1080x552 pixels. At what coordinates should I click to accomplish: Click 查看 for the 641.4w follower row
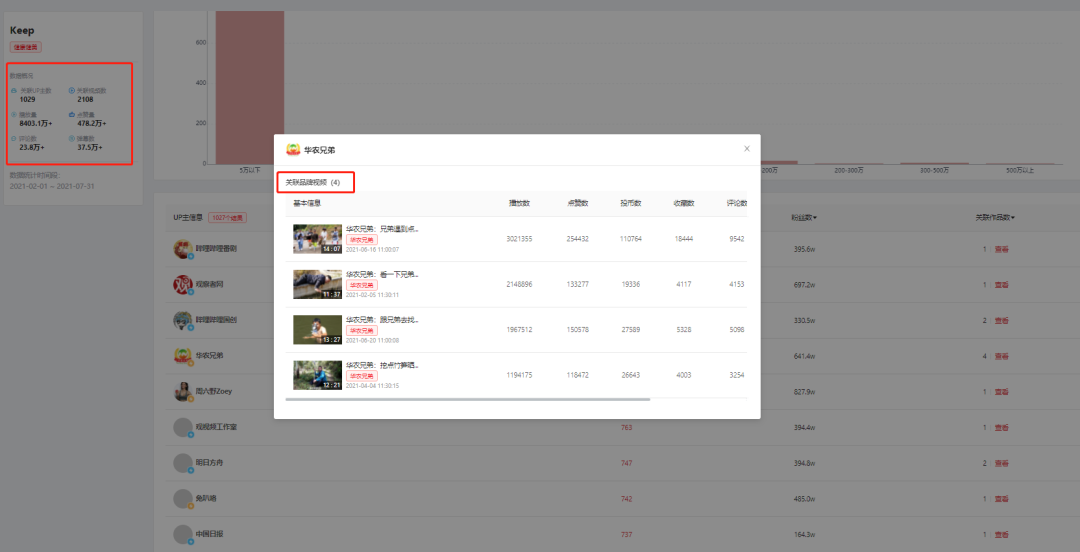[1001, 356]
